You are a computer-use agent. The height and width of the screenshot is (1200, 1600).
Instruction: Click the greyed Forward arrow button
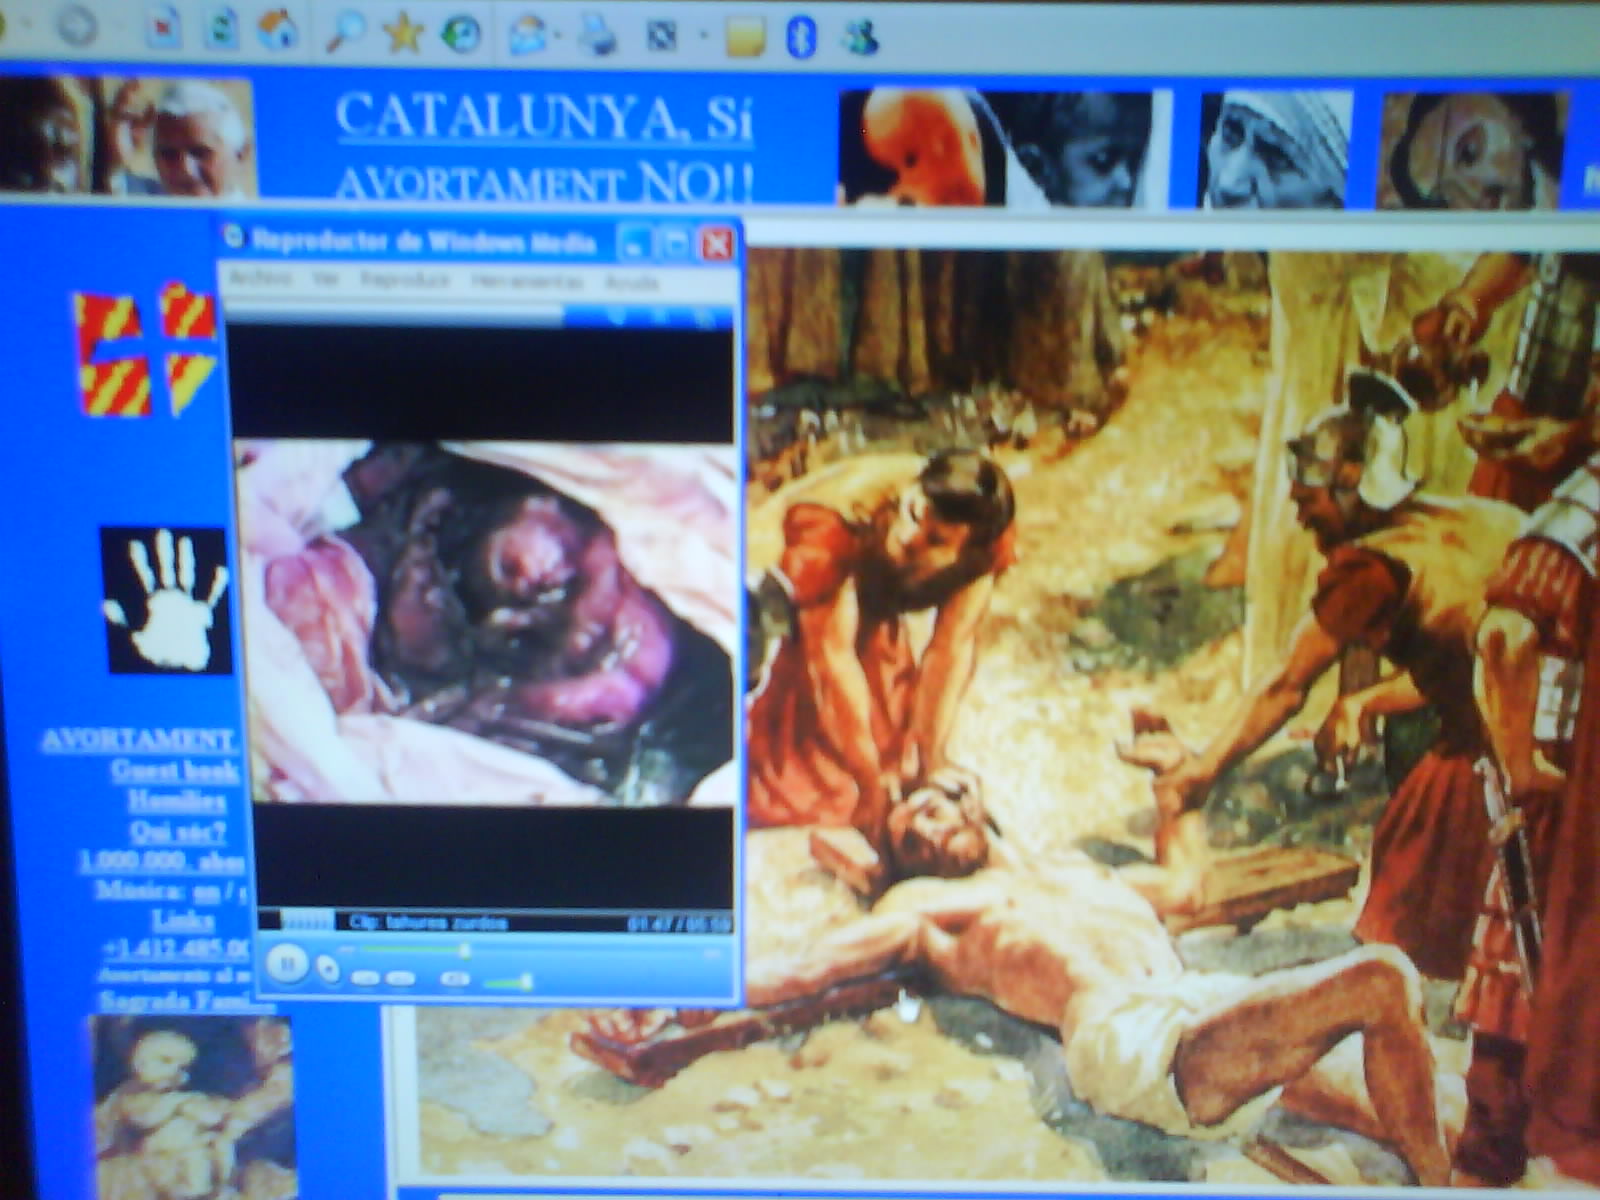tap(76, 27)
